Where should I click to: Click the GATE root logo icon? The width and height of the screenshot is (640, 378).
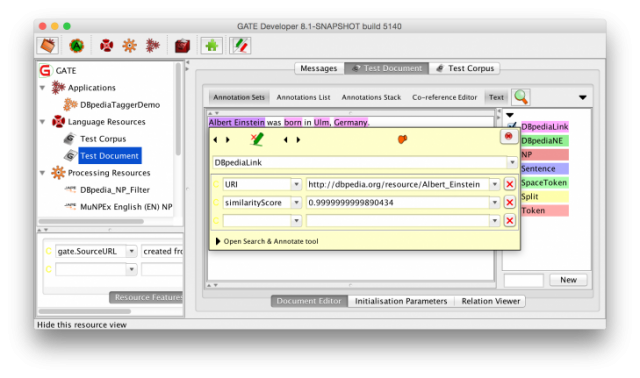coord(45,71)
